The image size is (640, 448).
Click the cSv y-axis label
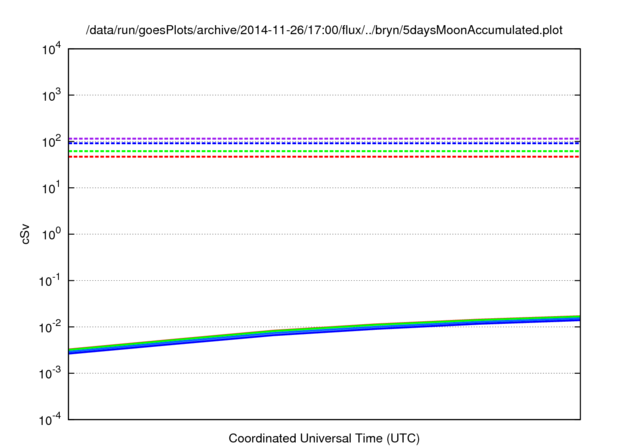click(x=25, y=234)
